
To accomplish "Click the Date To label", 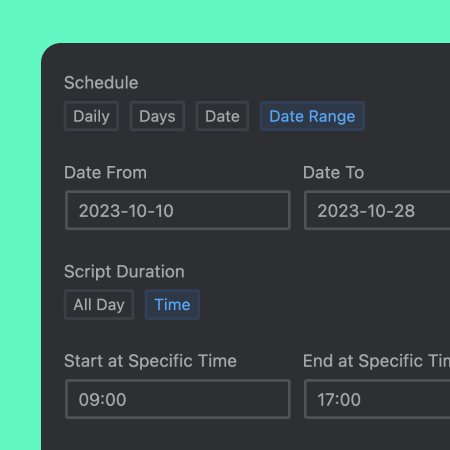I will click(x=333, y=173).
